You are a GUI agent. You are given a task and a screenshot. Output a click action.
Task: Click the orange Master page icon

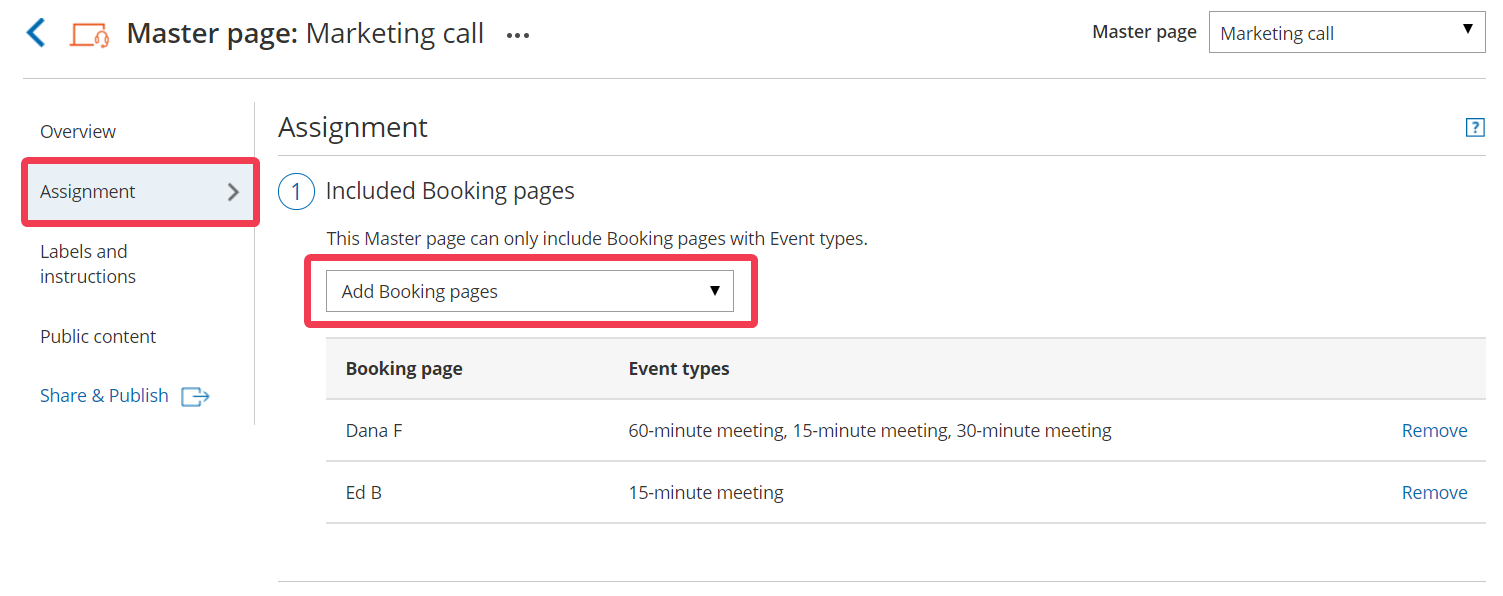[89, 35]
